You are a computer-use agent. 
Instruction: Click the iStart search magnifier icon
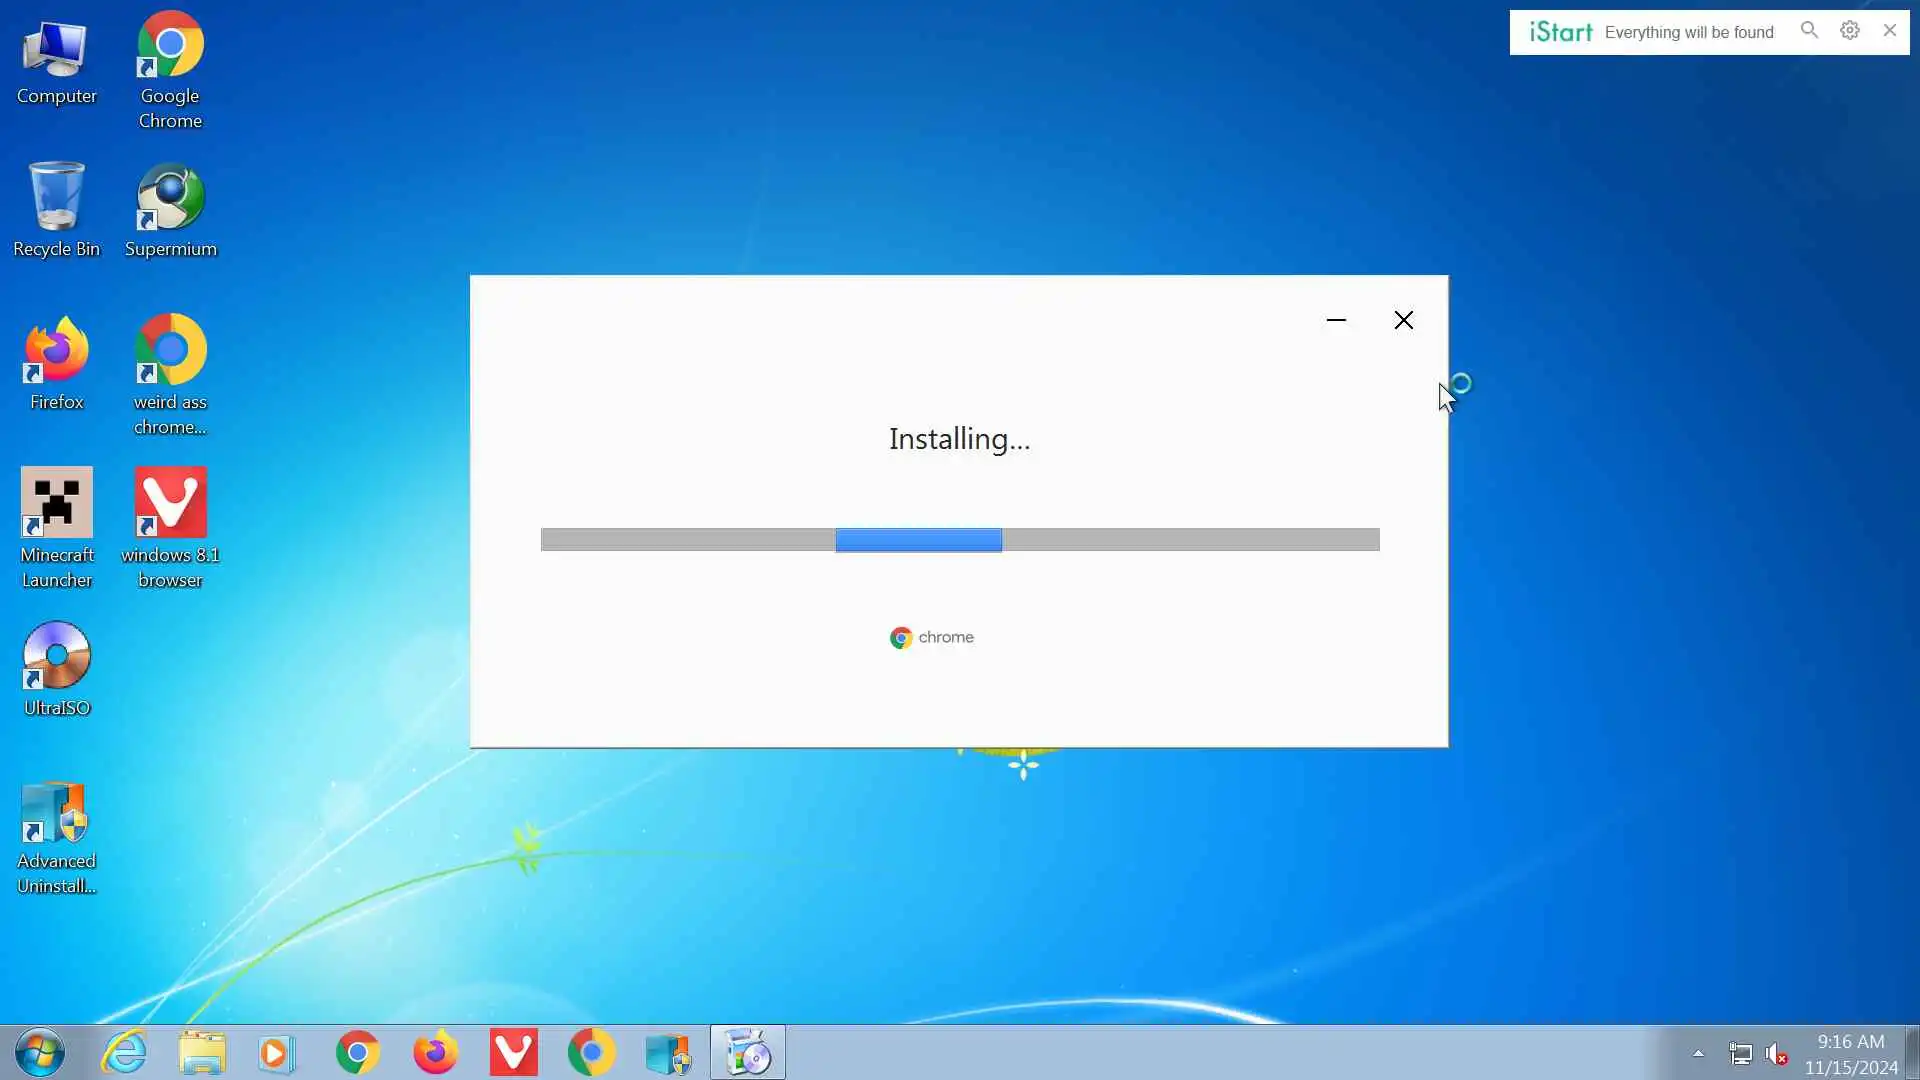[1809, 31]
